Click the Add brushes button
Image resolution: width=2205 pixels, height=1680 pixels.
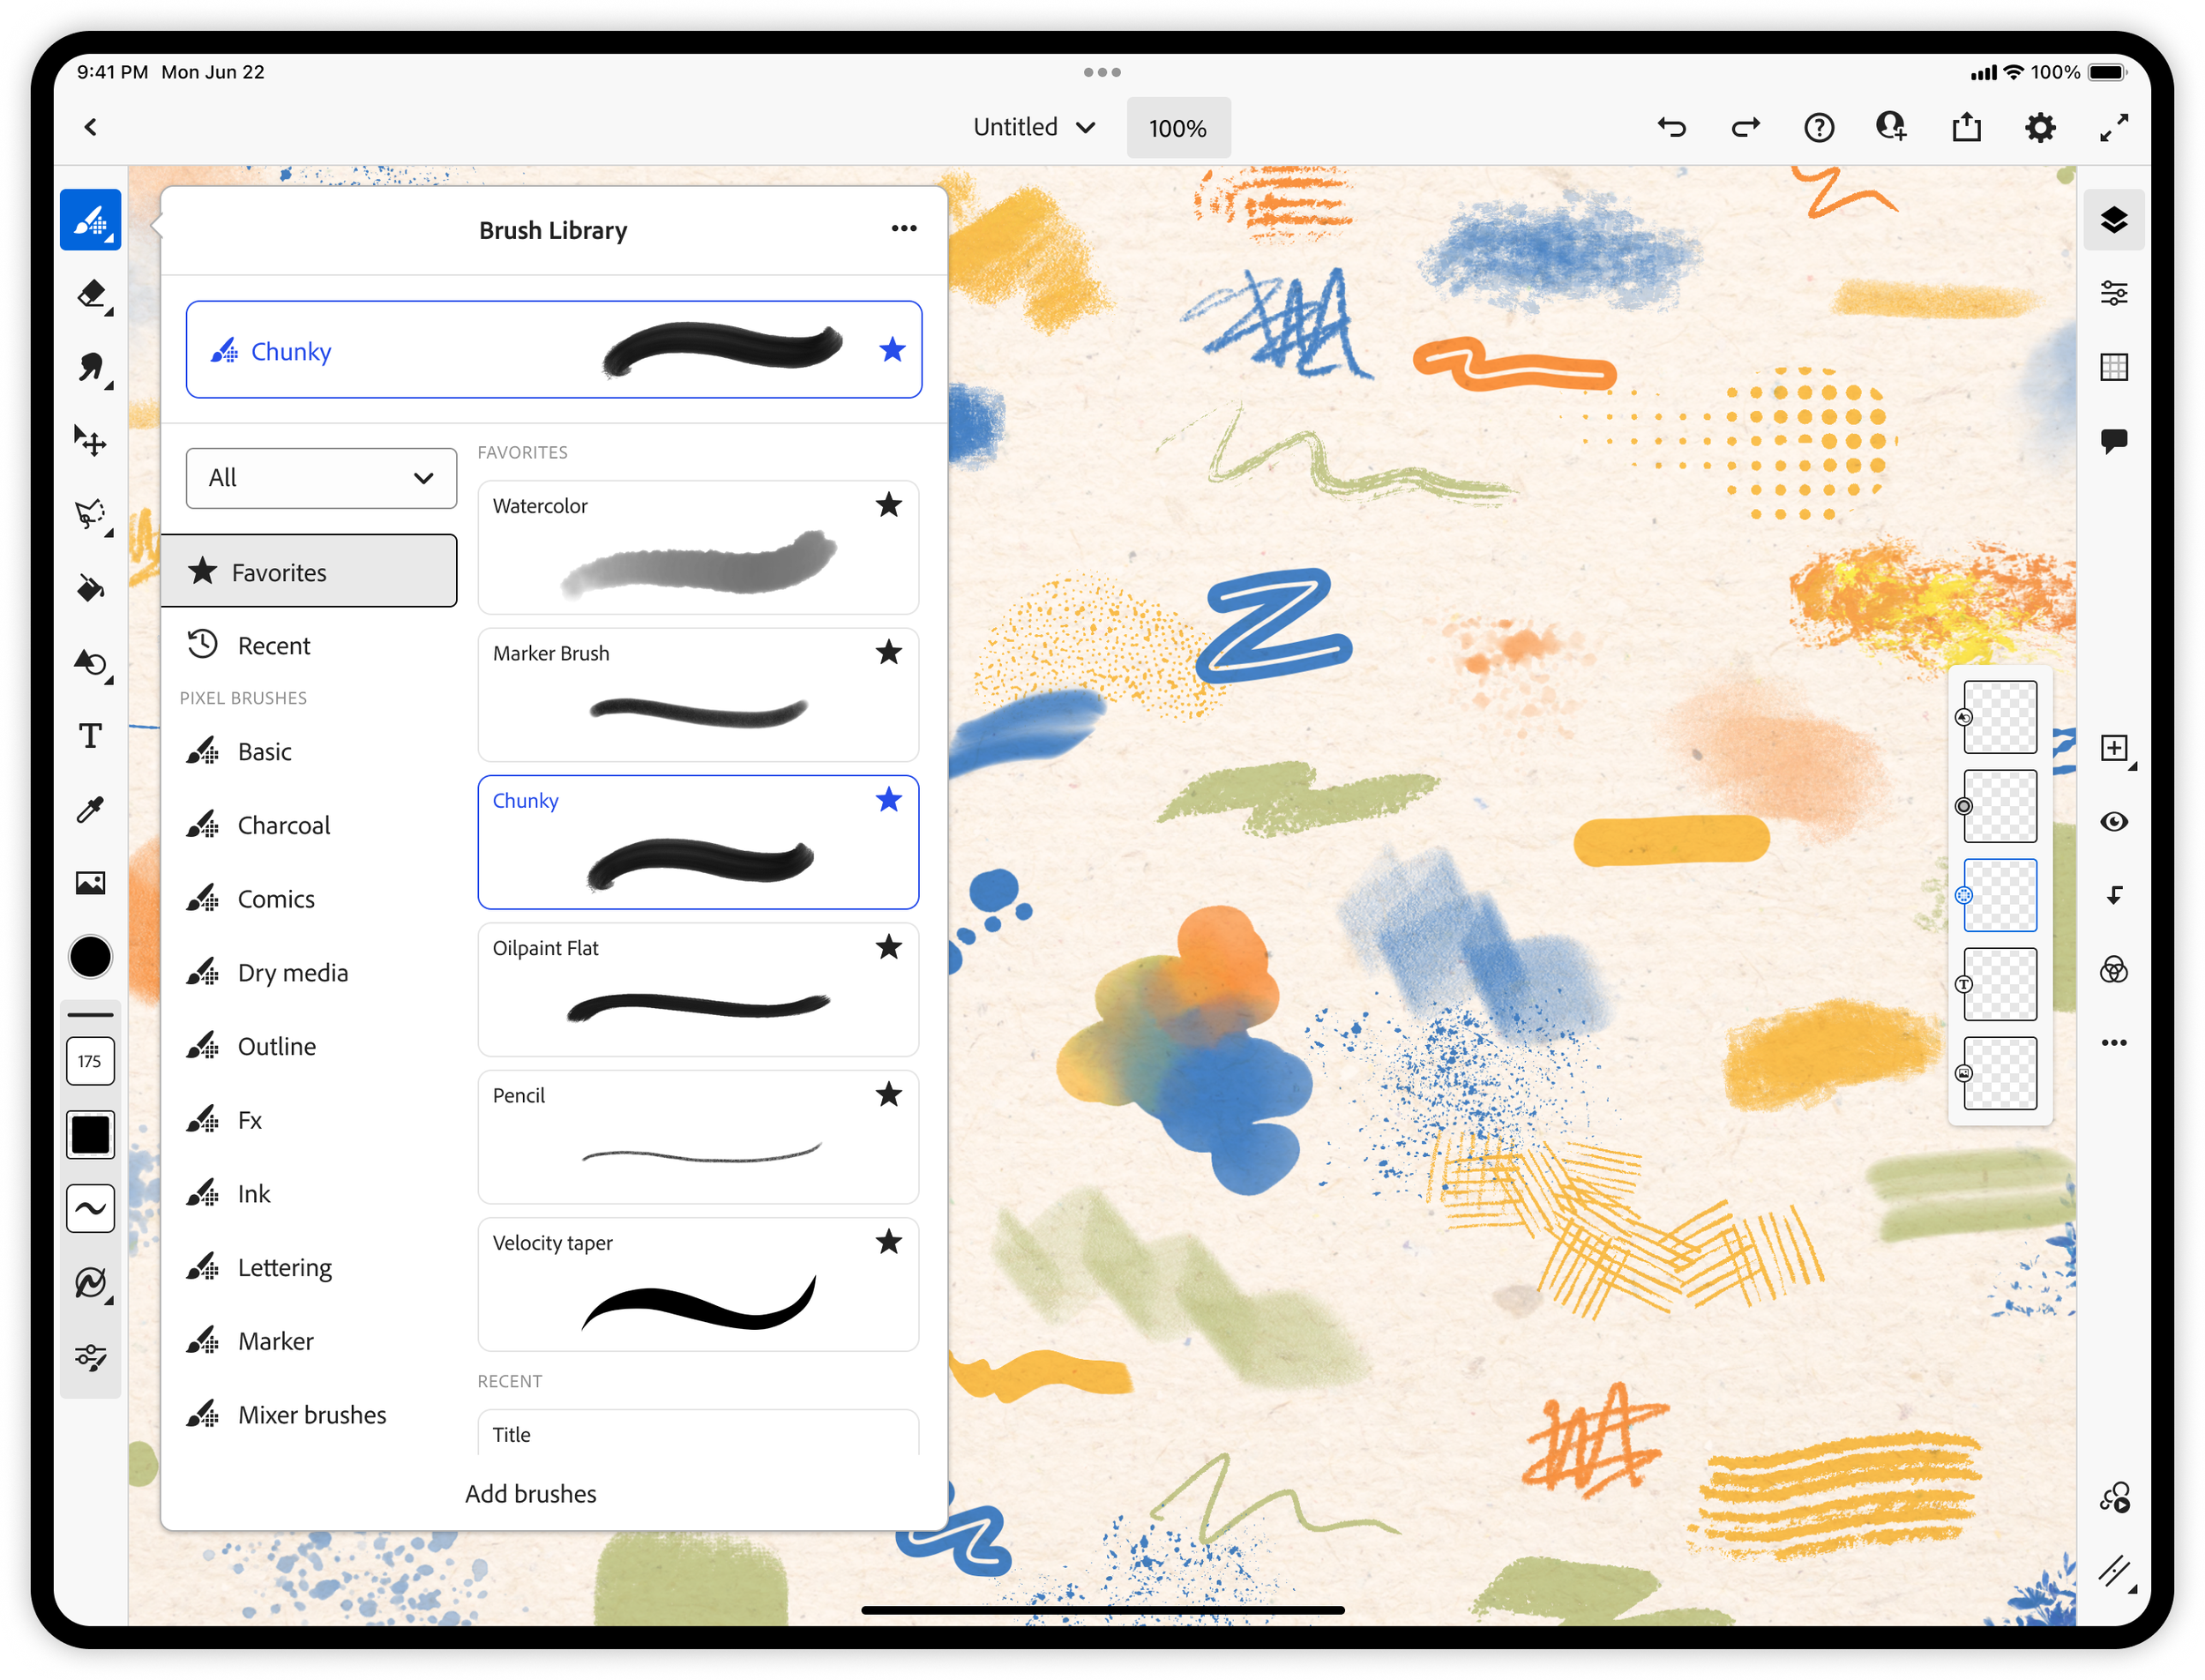[530, 1493]
